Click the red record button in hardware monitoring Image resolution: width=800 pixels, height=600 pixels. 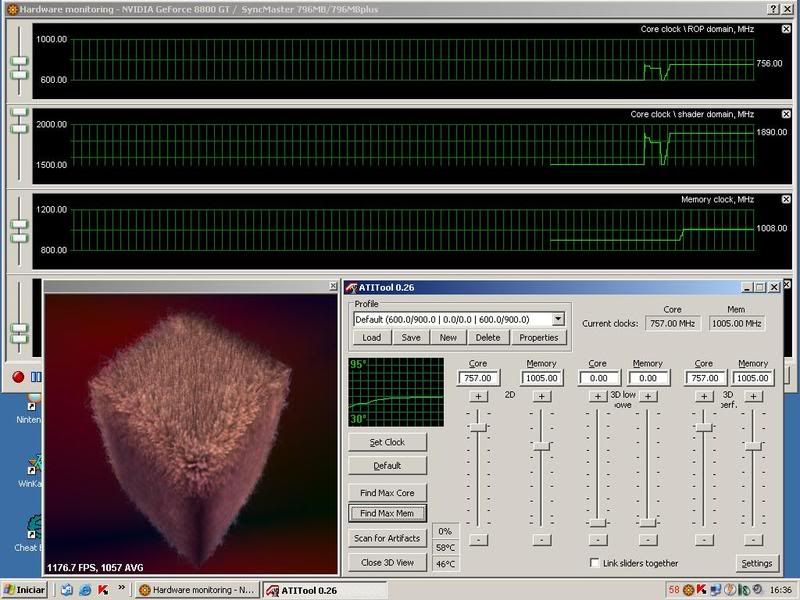tap(18, 377)
